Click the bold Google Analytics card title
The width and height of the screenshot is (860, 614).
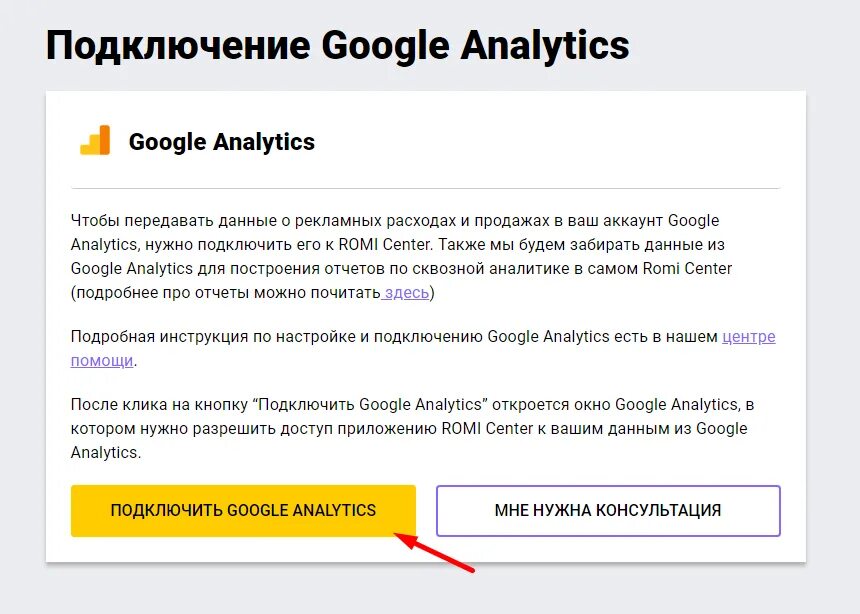222,142
